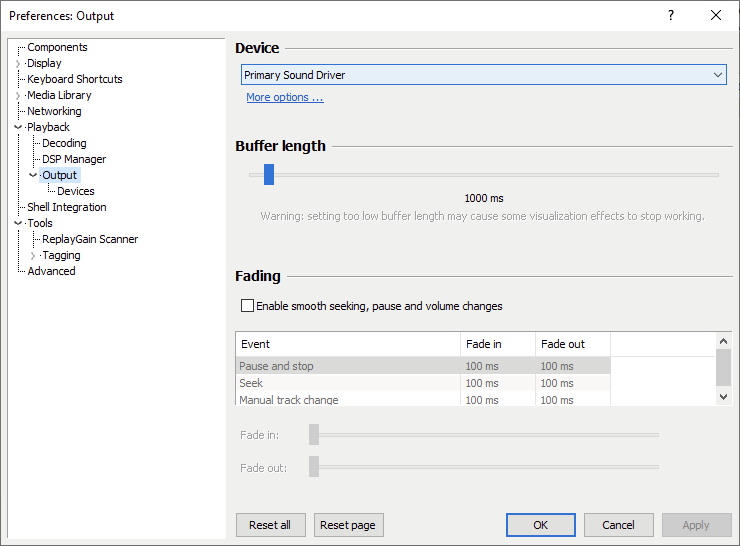
Task: Expand the Media Library tree node
Action: click(x=18, y=96)
